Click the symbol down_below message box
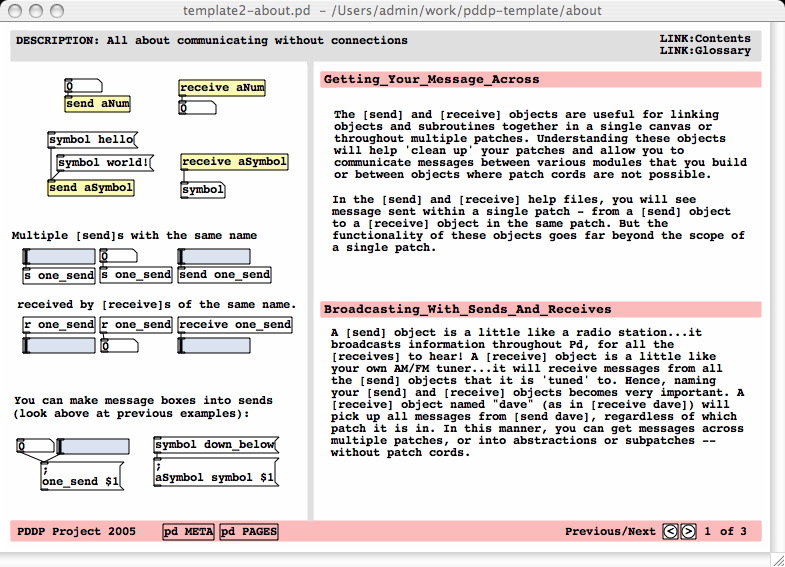785x567 pixels. click(x=216, y=445)
